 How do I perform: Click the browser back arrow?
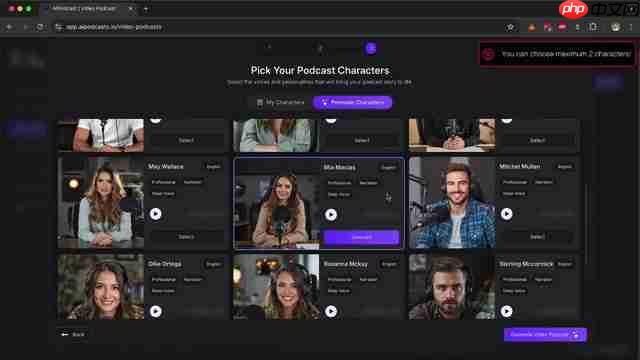pos(9,27)
